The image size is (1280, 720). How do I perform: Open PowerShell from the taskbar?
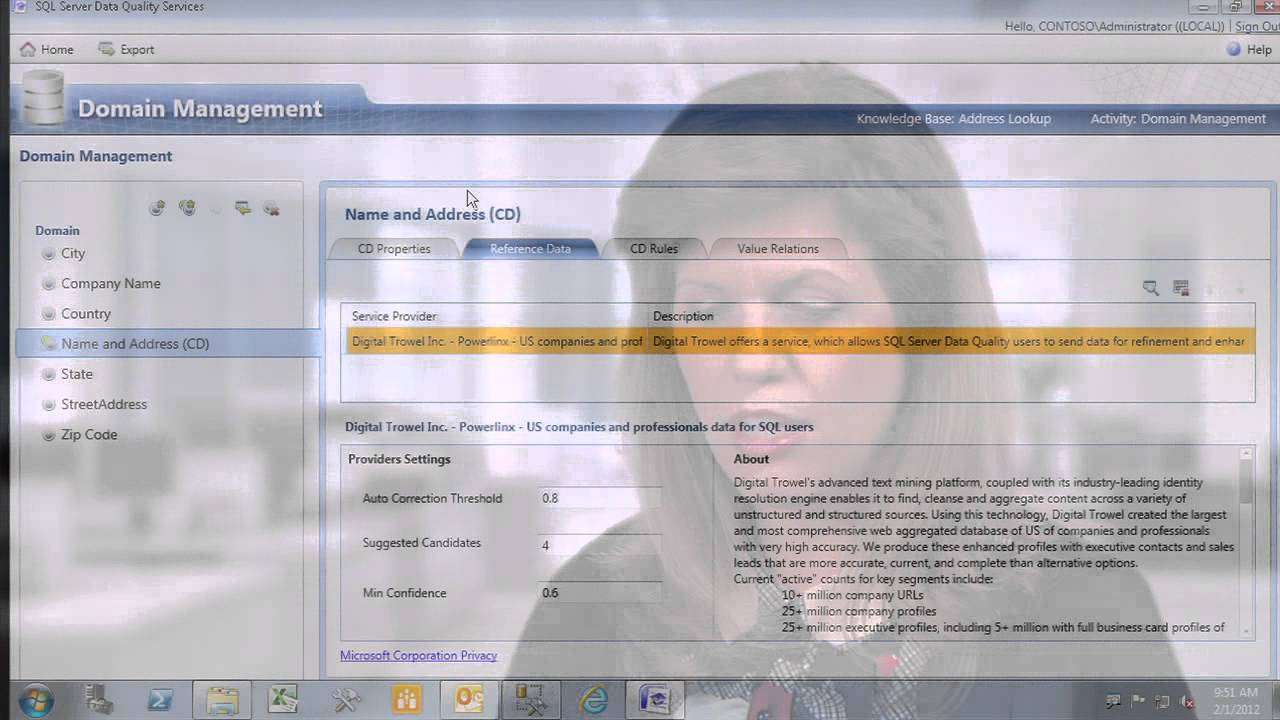pyautogui.click(x=160, y=700)
